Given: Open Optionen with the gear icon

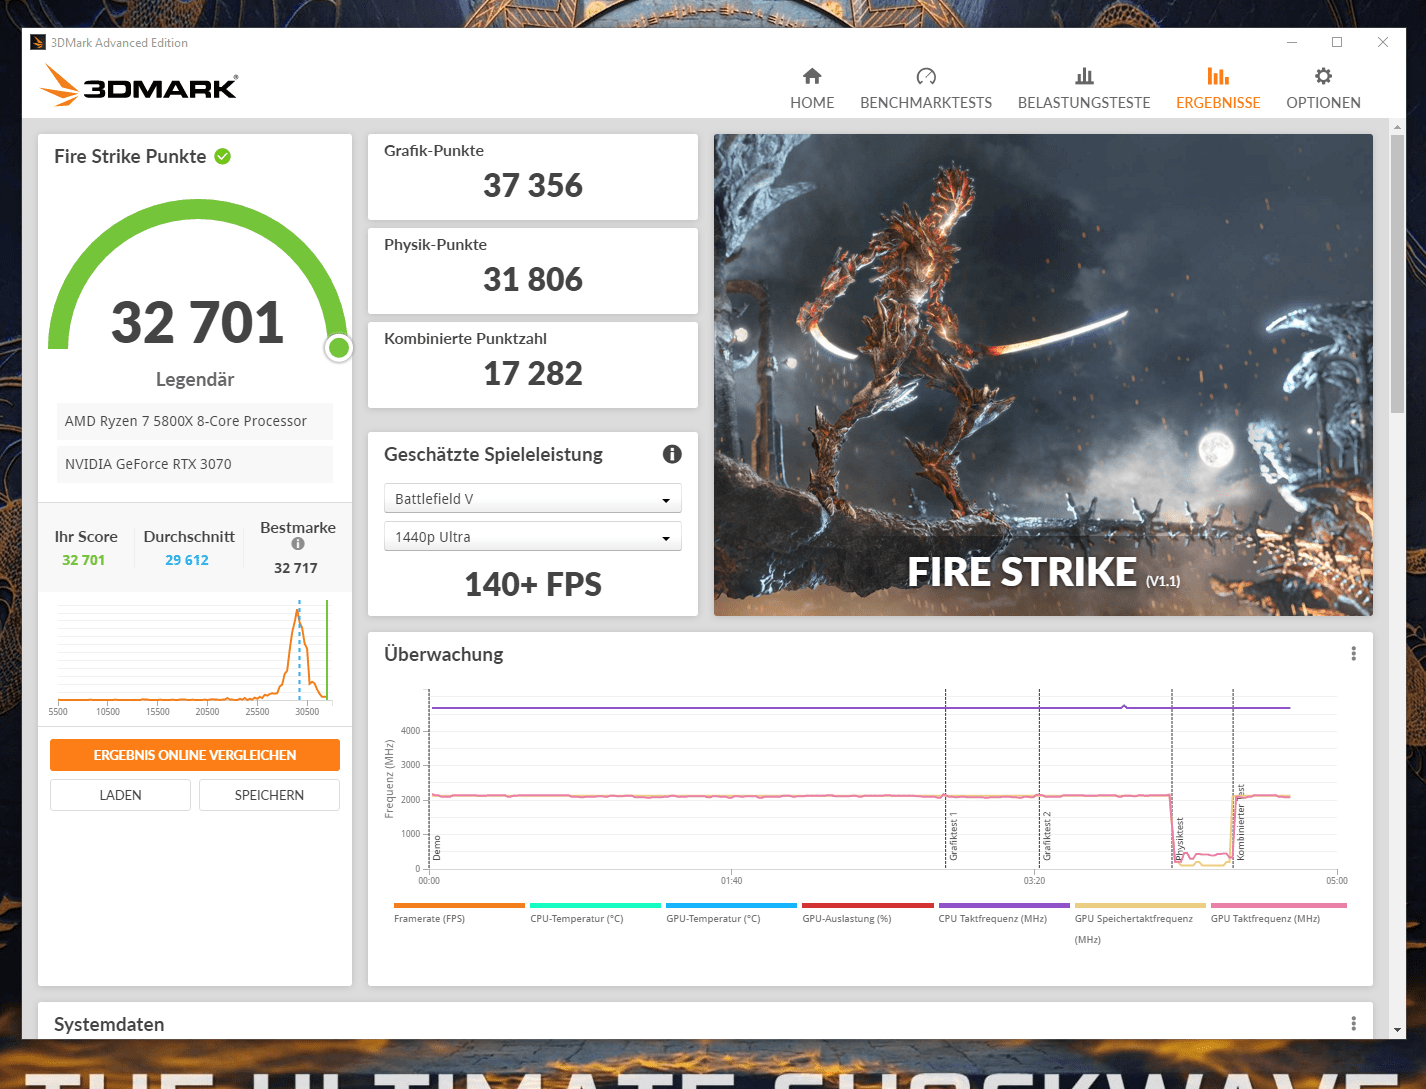Looking at the screenshot, I should 1323,77.
